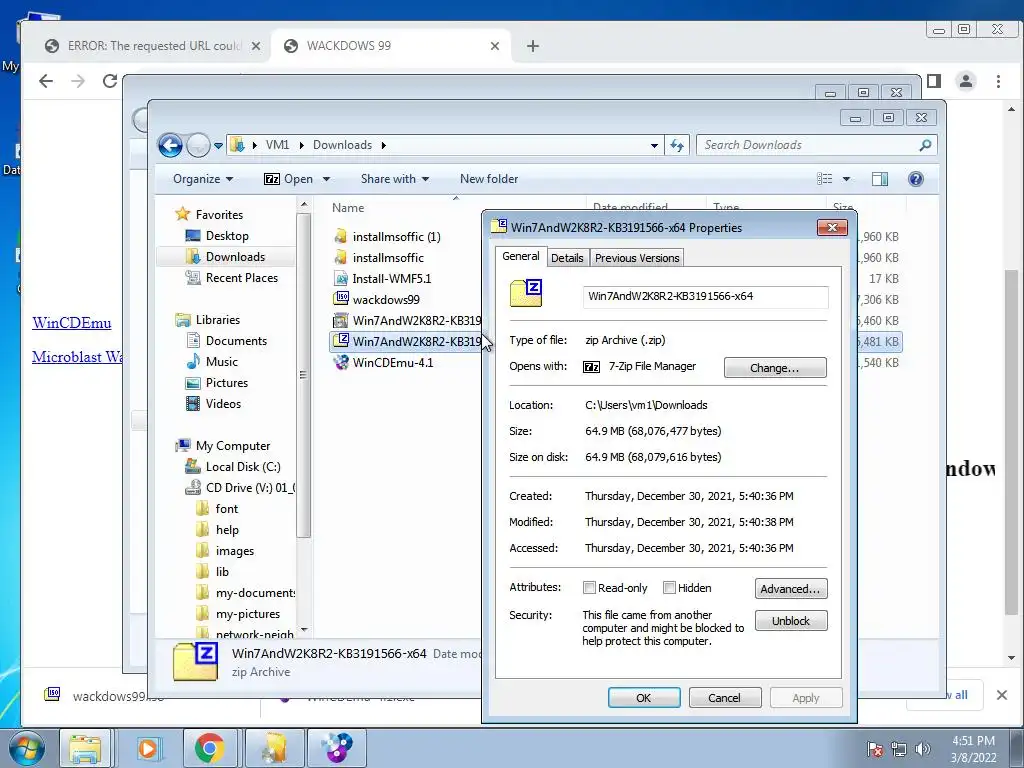This screenshot has height=768, width=1024.
Task: Click the Explorer forward navigation arrow
Action: coord(197,145)
